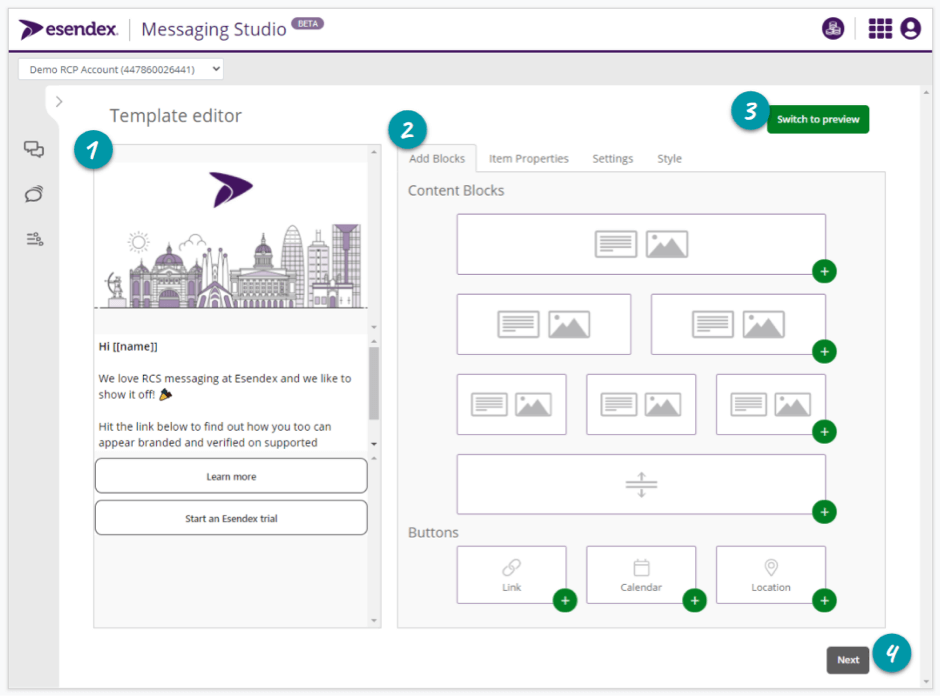Screen dimensions: 941x696
Task: Click the message text scroll down arrow
Action: coord(374,444)
